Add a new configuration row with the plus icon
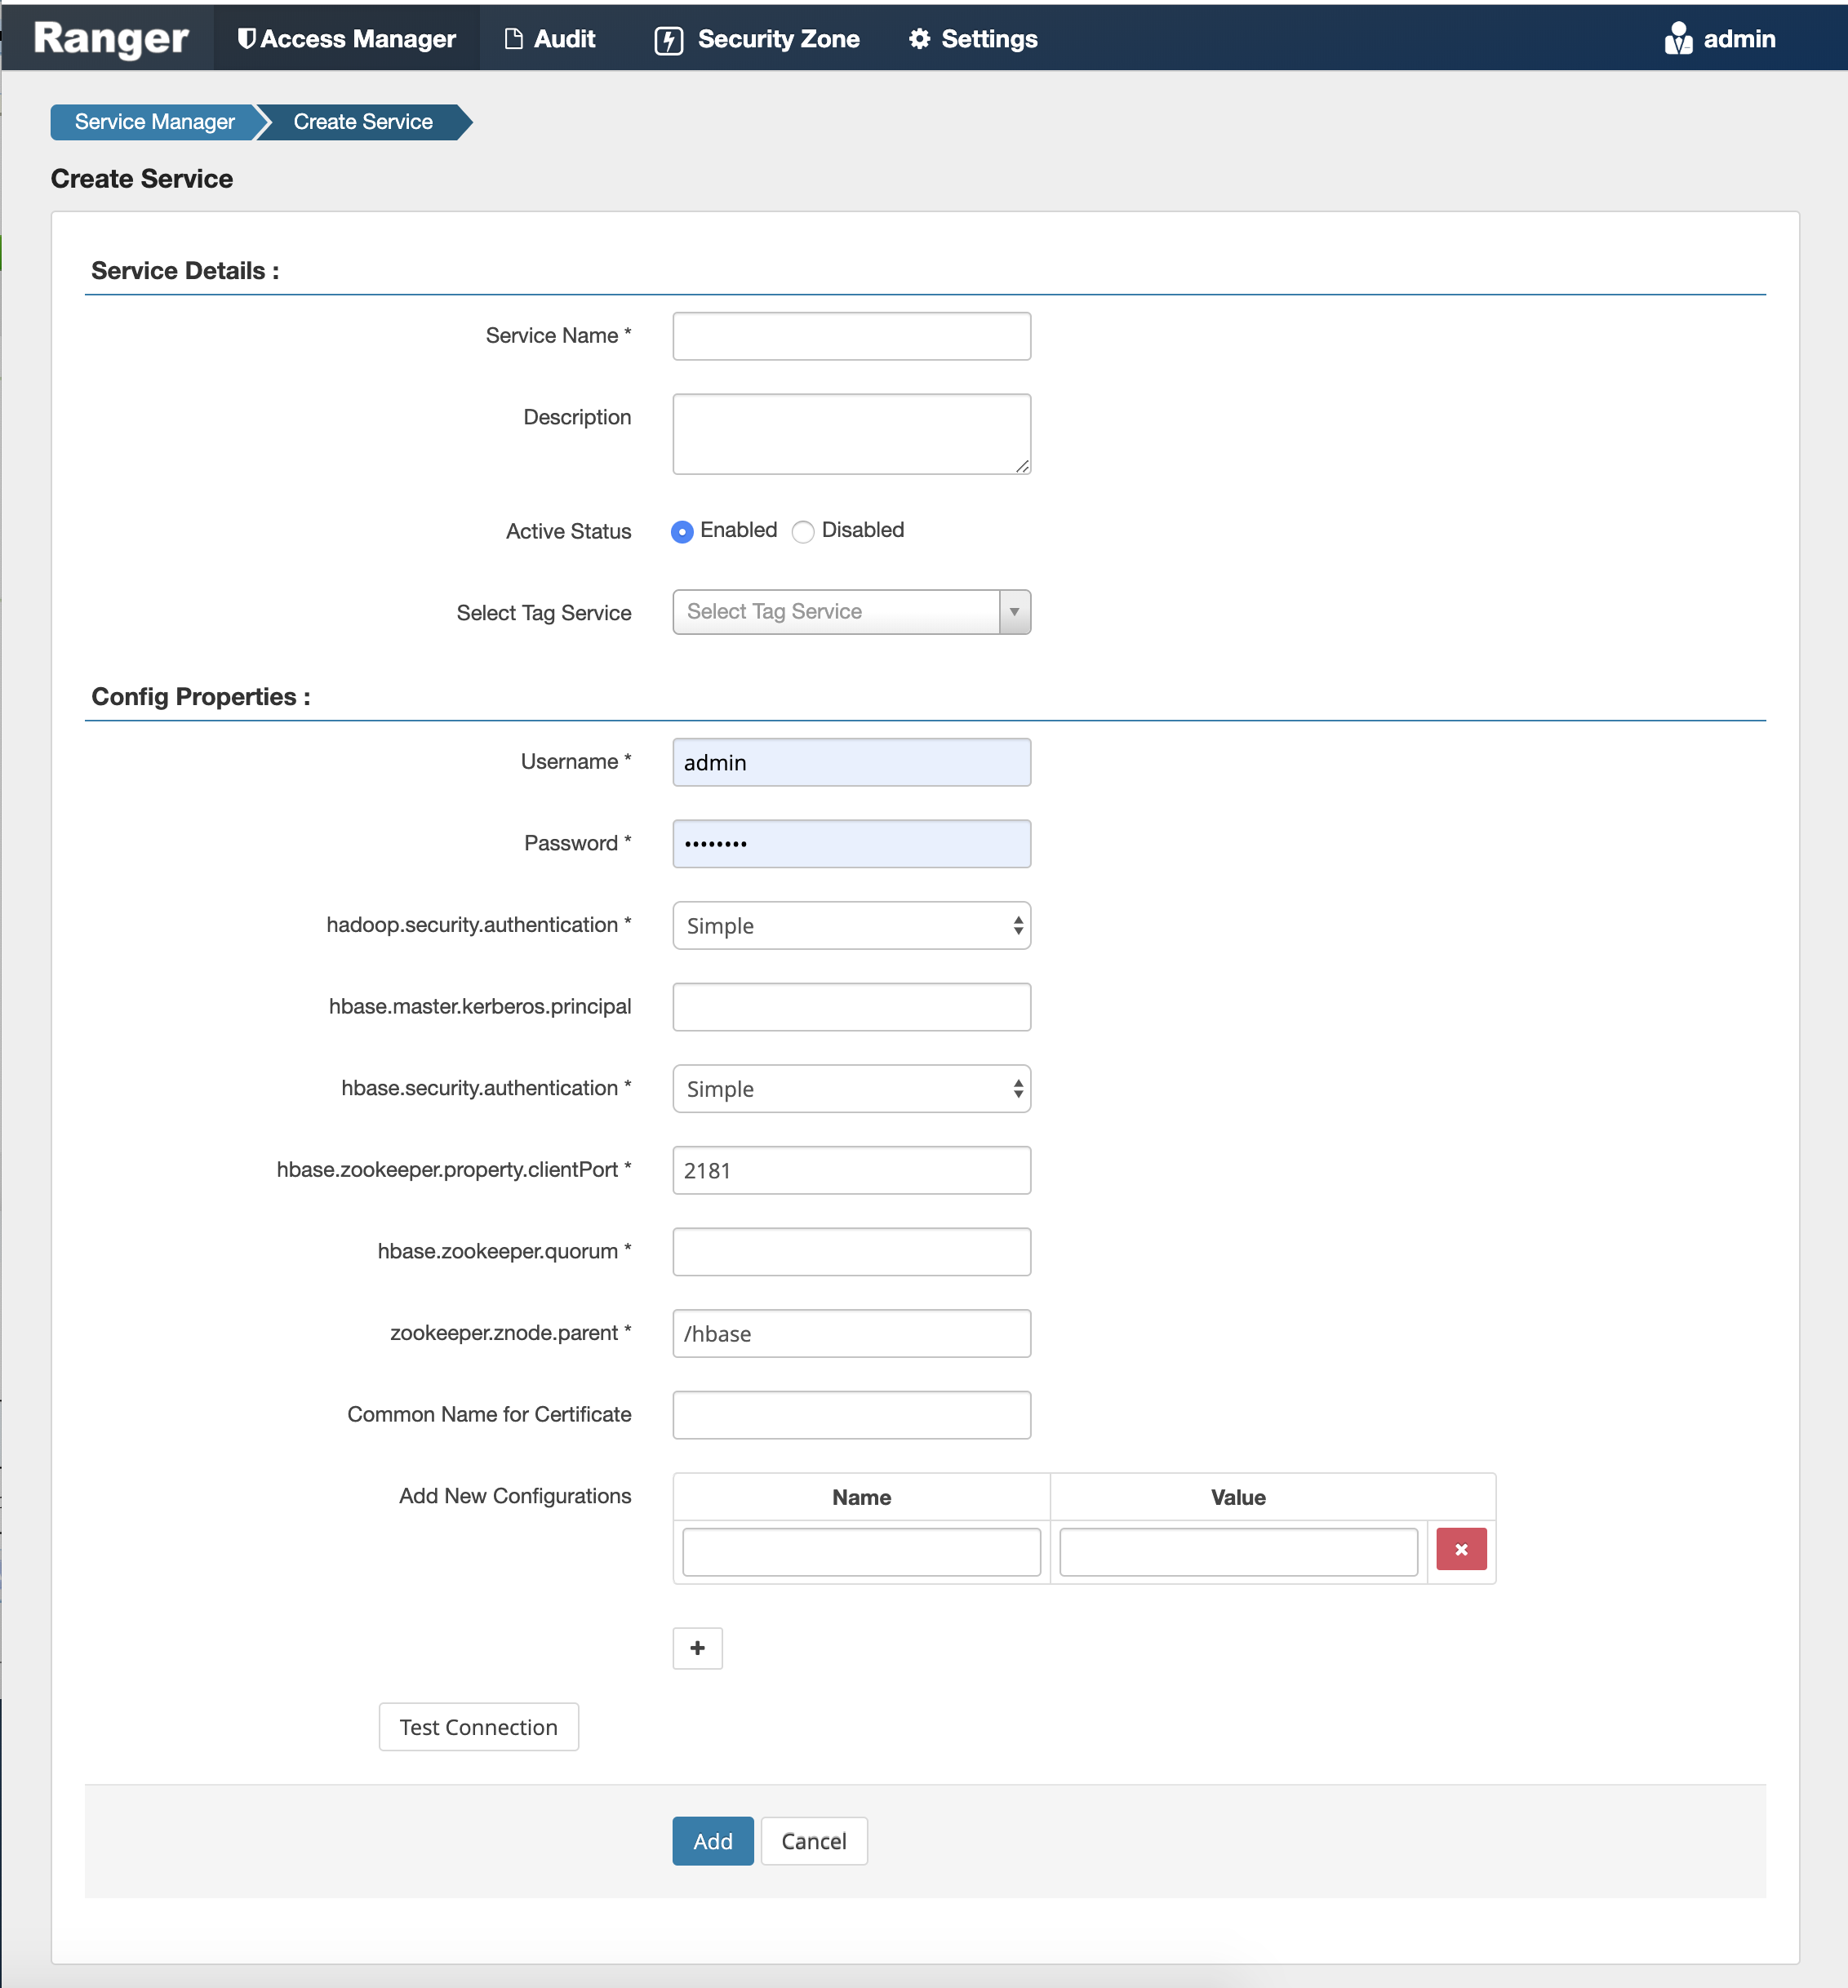This screenshot has width=1848, height=1988. tap(697, 1648)
